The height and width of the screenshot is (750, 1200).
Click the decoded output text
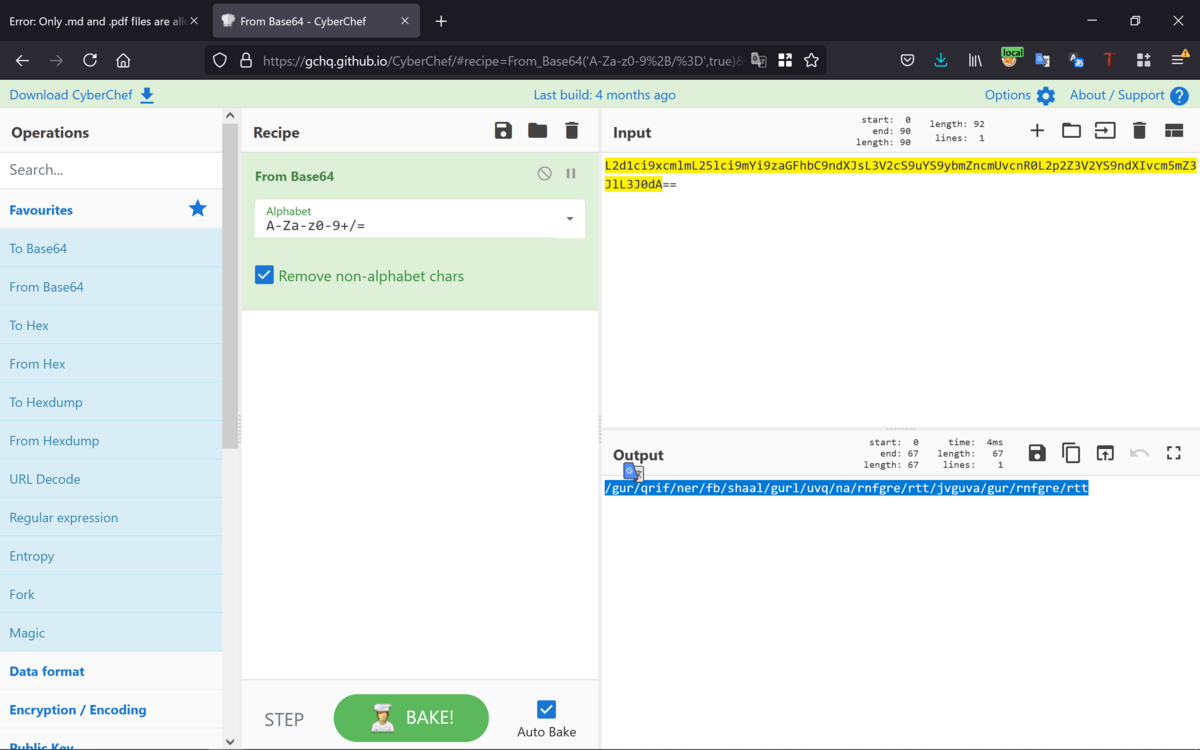point(846,488)
